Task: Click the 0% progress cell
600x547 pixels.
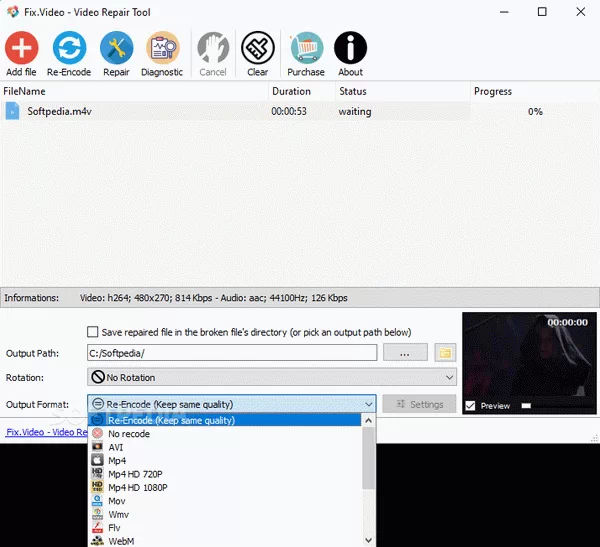Action: coord(535,111)
